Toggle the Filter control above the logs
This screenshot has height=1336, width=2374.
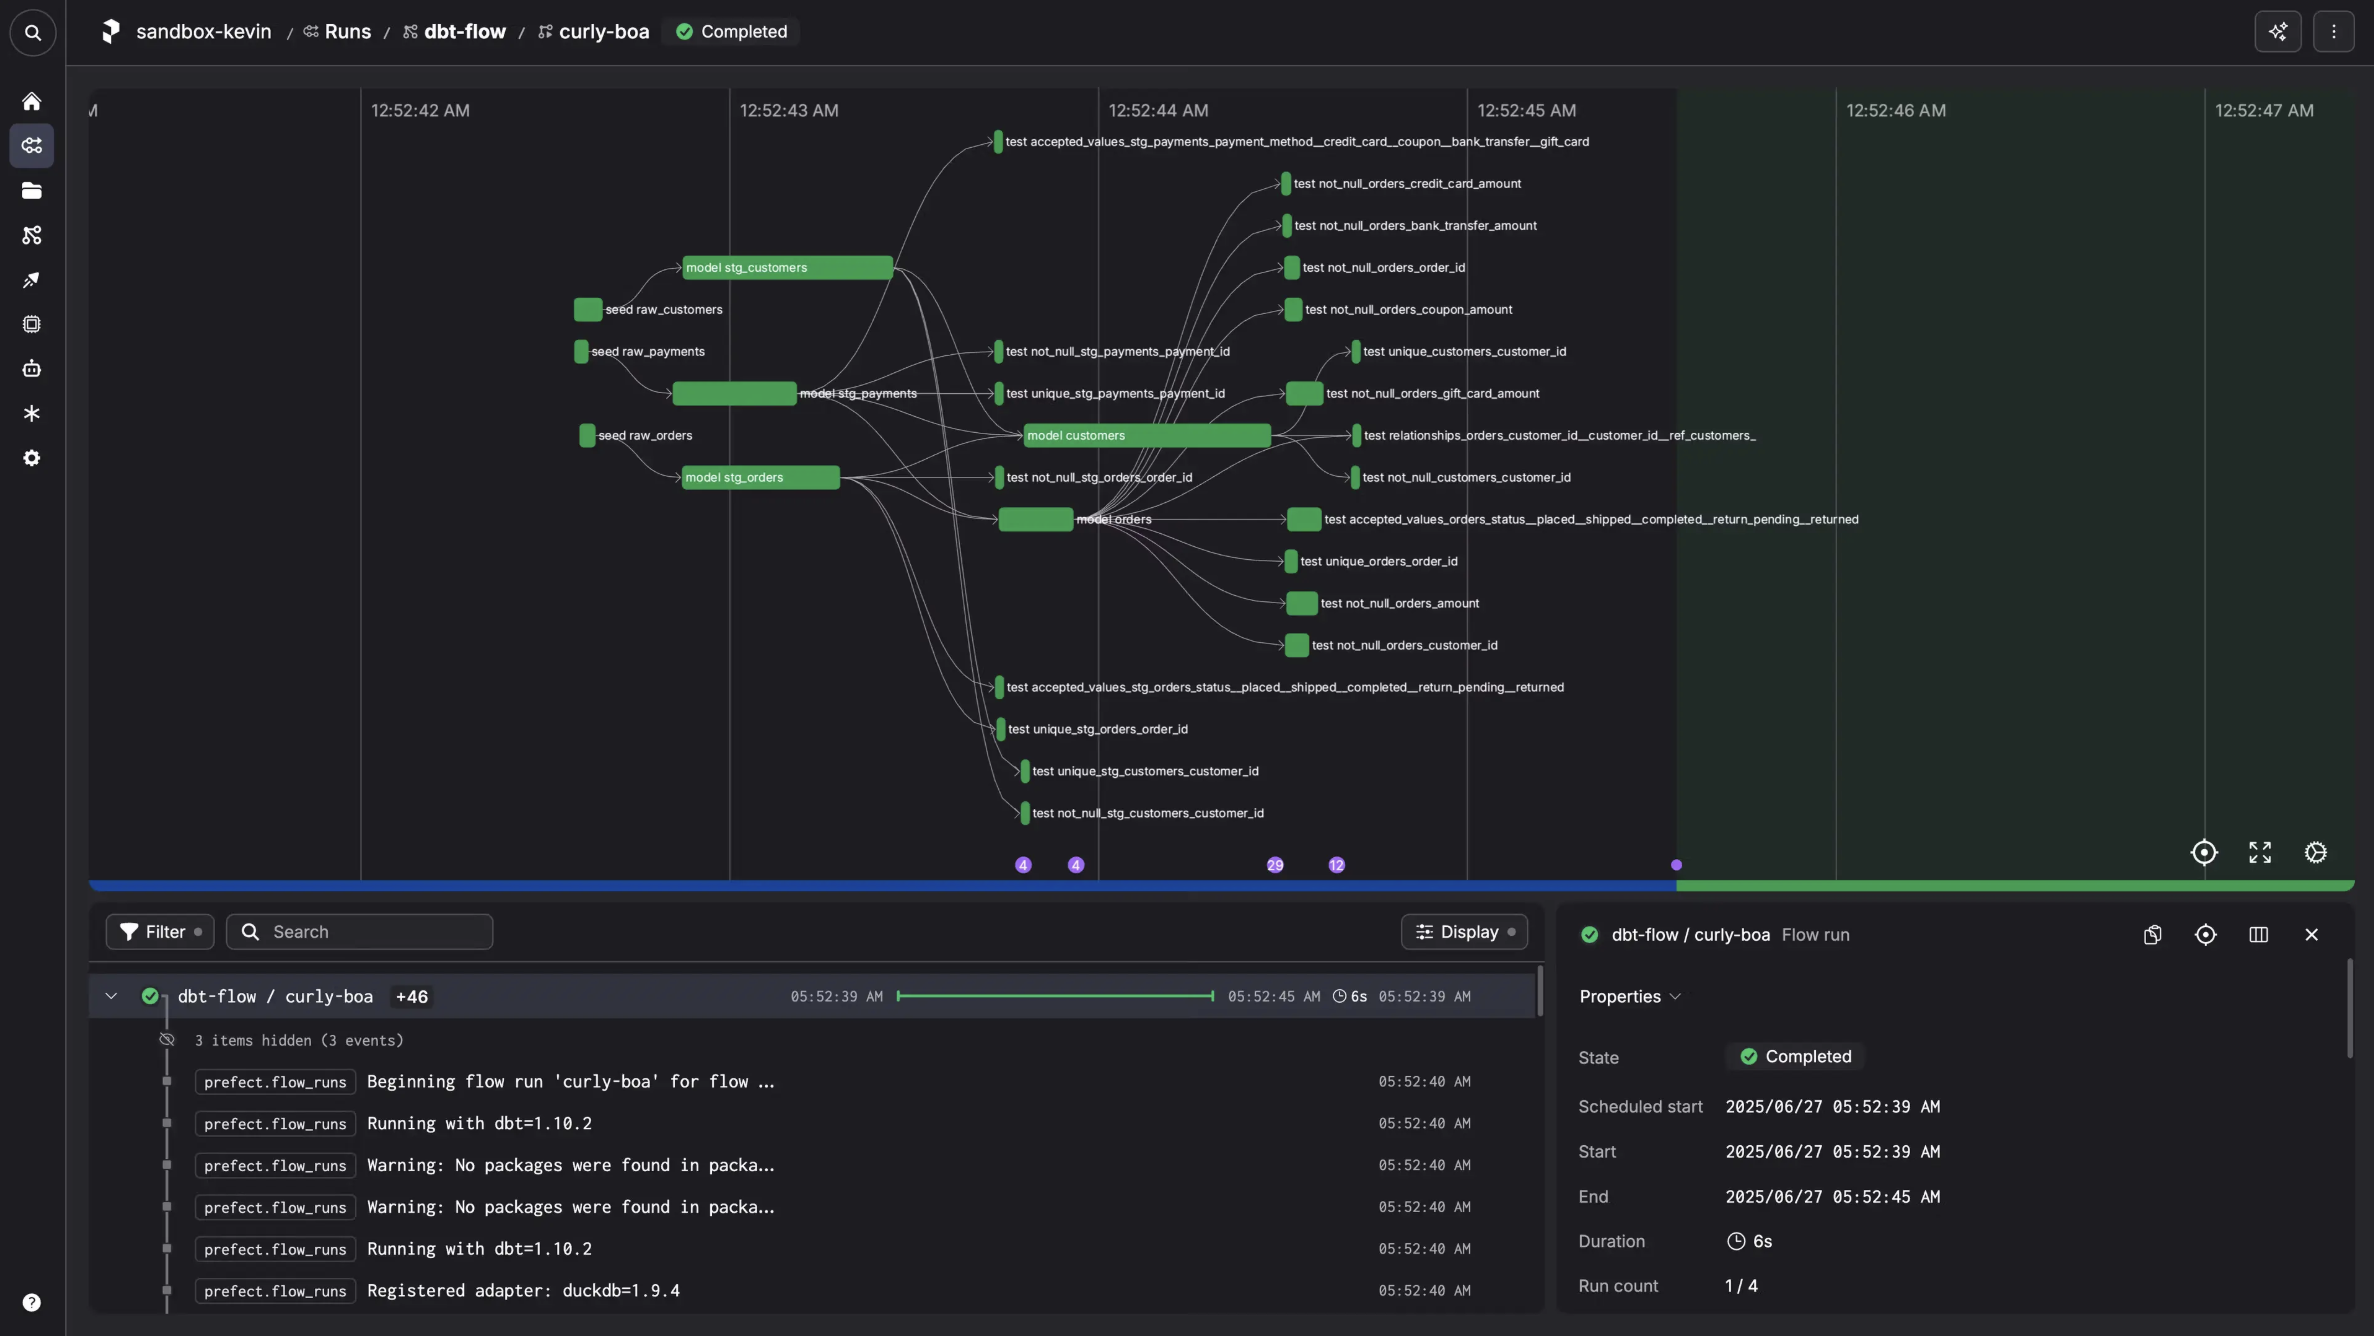(159, 931)
